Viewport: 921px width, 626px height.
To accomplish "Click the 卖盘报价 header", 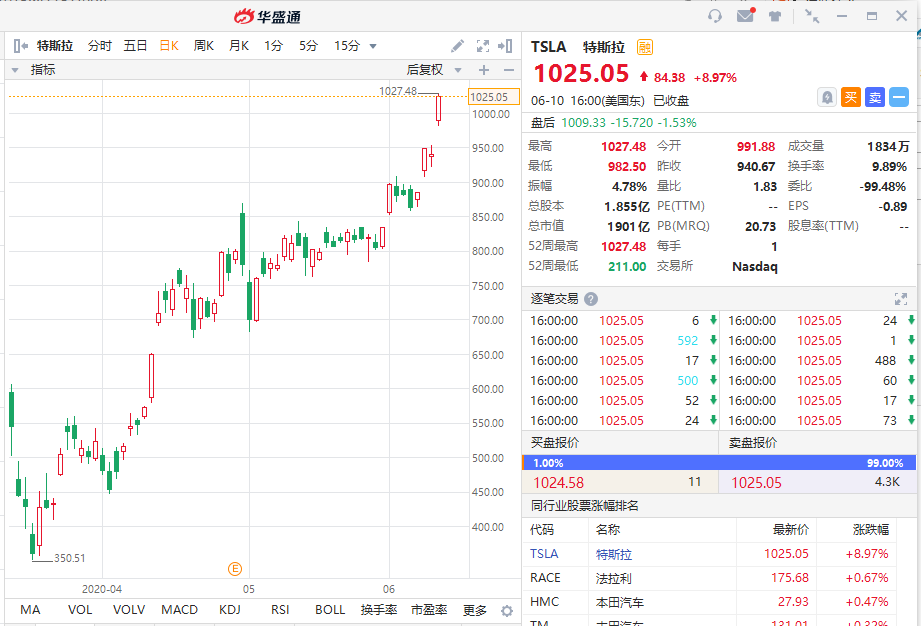I will coord(753,443).
